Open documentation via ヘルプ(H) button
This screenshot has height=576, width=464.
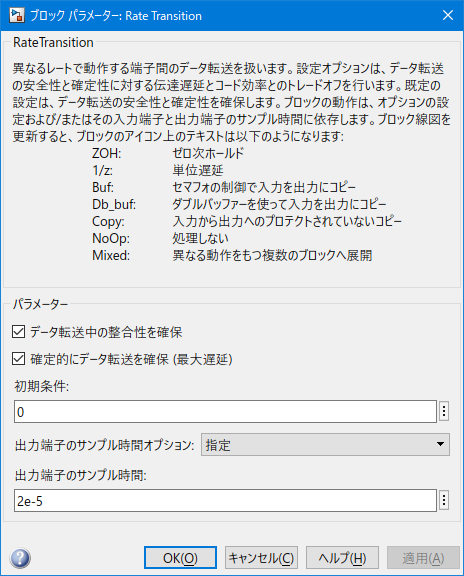[342, 558]
